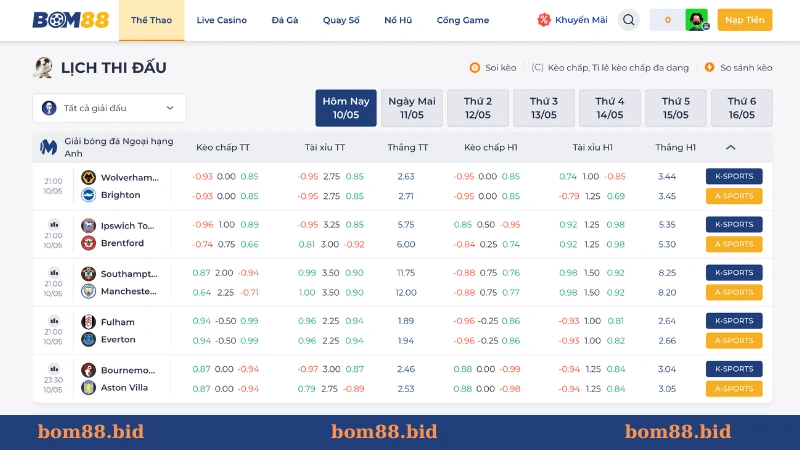Click the Khuyến Mãi link
This screenshot has height=450, width=800.
(581, 20)
